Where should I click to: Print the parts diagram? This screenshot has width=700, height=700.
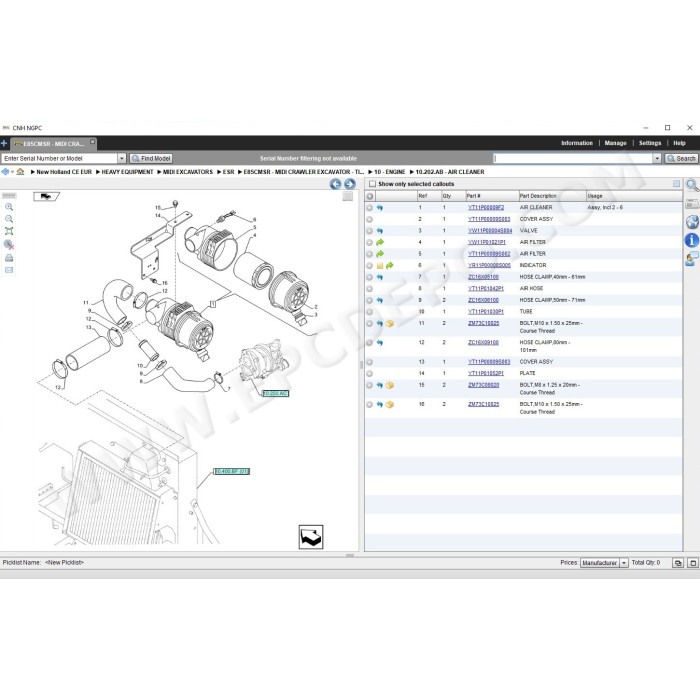coord(9,258)
